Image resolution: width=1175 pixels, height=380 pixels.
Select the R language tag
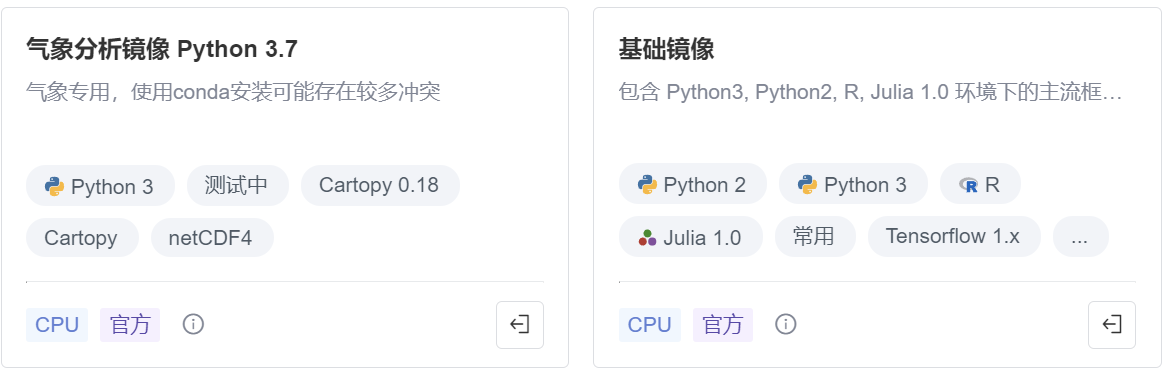[x=980, y=184]
